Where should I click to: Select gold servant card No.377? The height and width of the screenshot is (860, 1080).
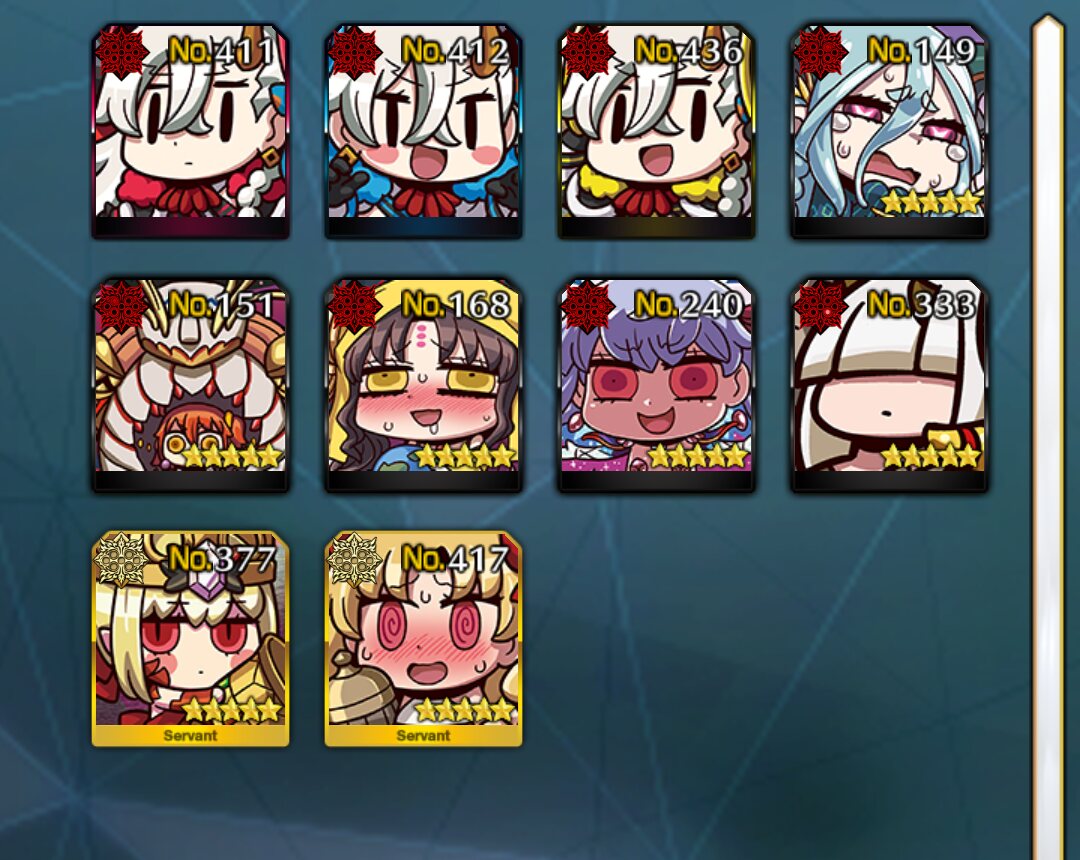click(191, 639)
